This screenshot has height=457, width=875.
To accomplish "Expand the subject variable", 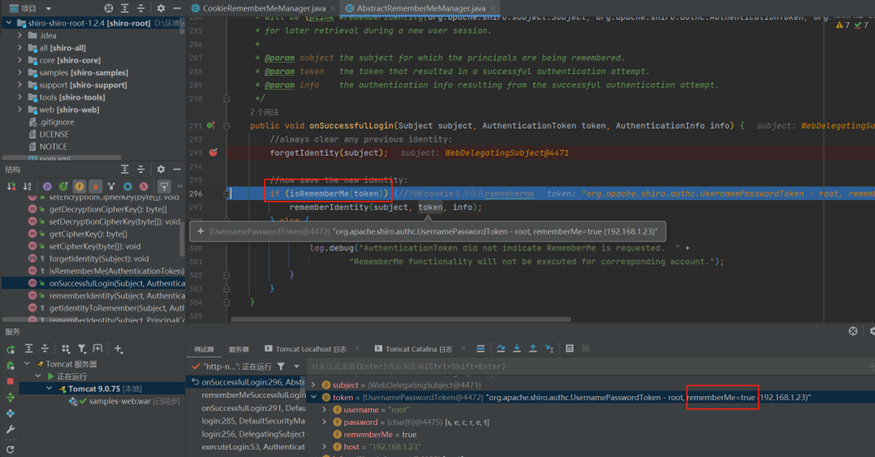I will (314, 385).
